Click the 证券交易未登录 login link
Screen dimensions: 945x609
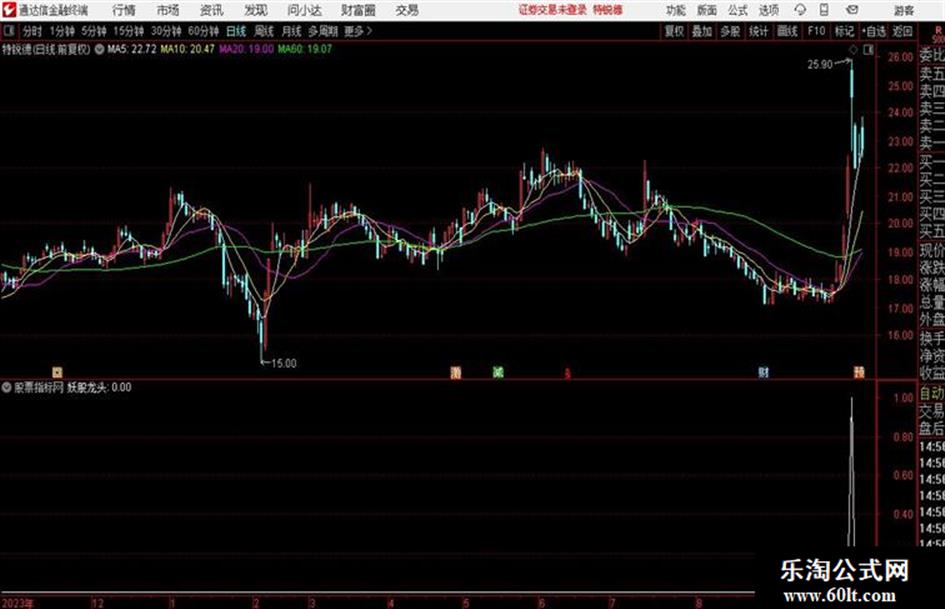tap(553, 10)
